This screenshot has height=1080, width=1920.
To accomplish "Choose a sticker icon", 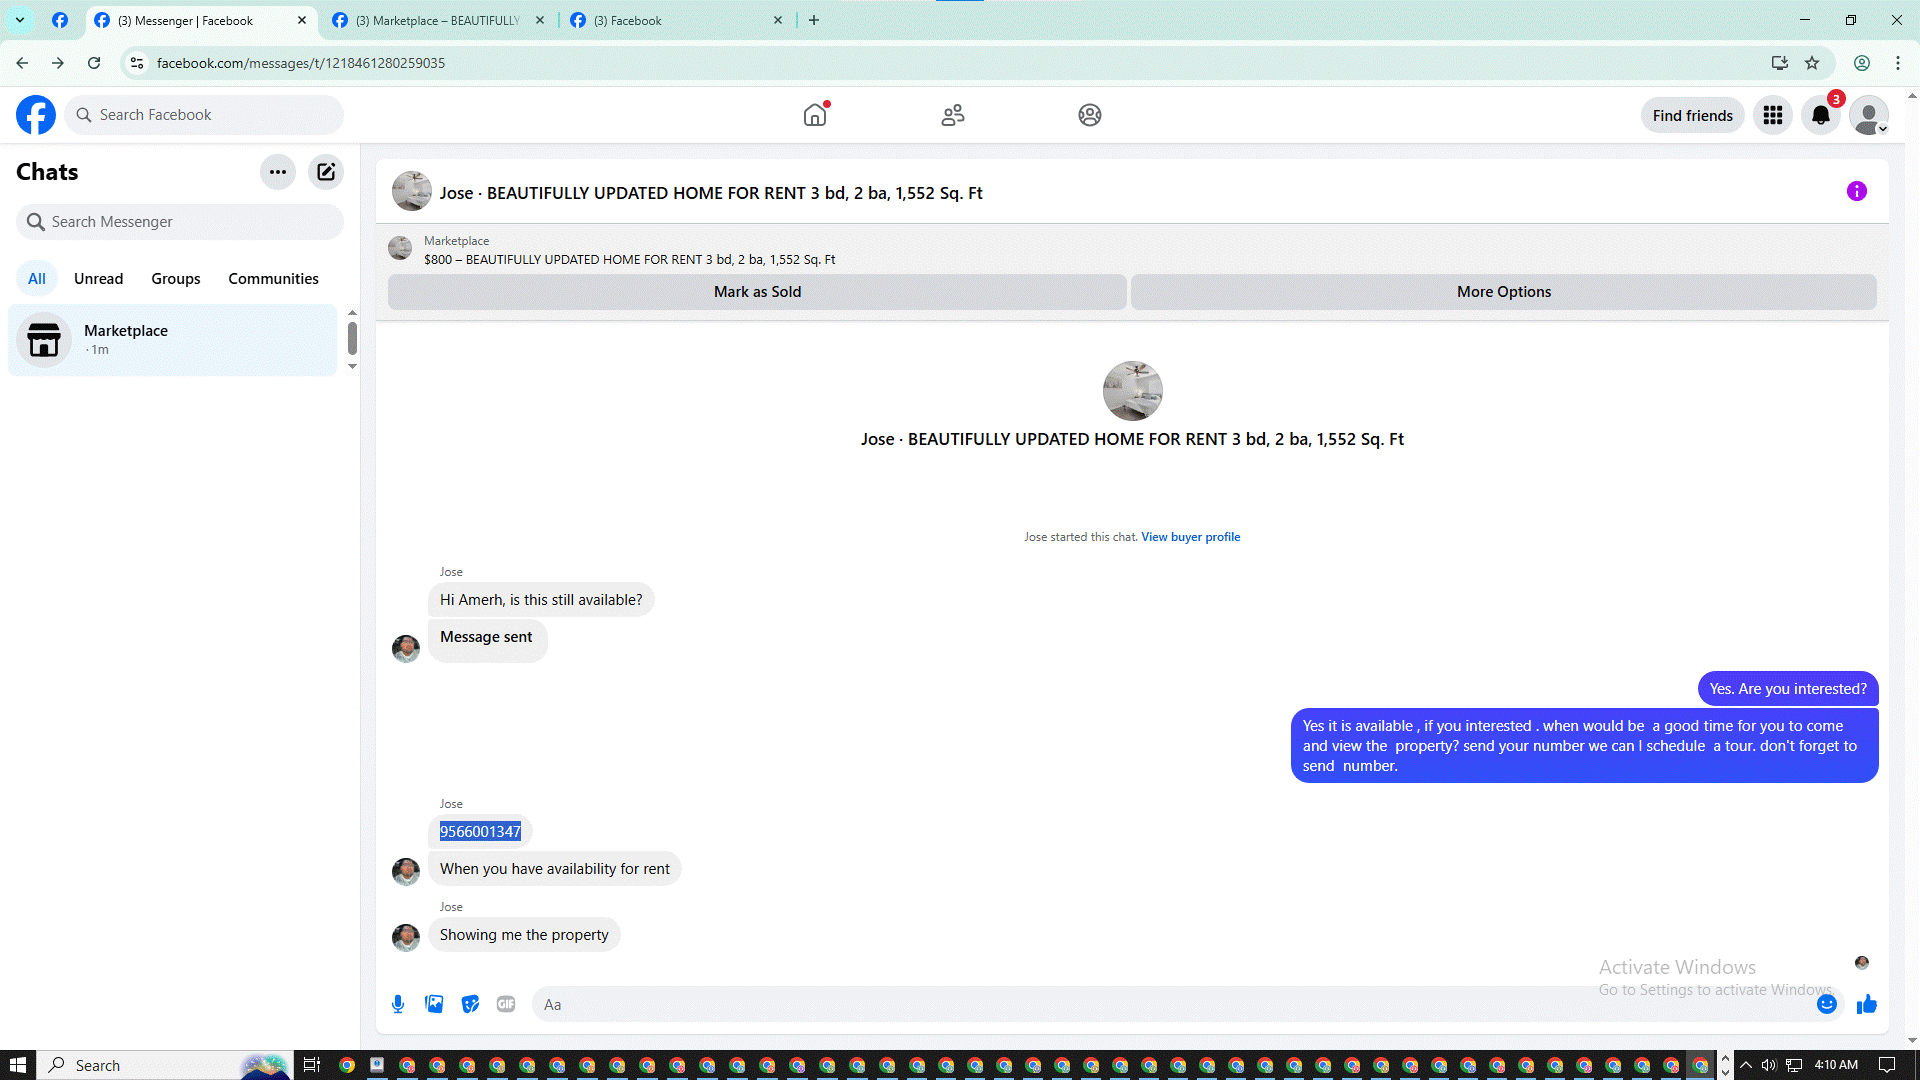I will [x=470, y=1004].
